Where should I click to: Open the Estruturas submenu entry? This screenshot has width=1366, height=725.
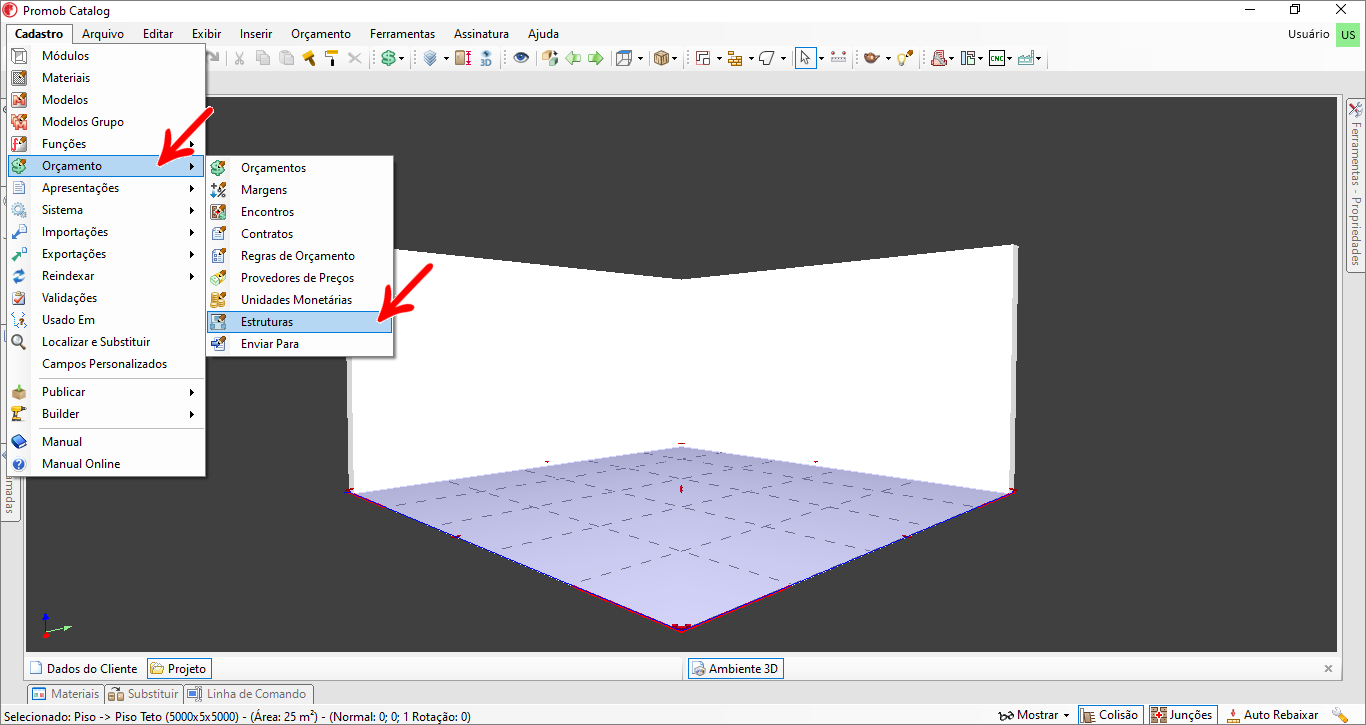click(x=300, y=322)
